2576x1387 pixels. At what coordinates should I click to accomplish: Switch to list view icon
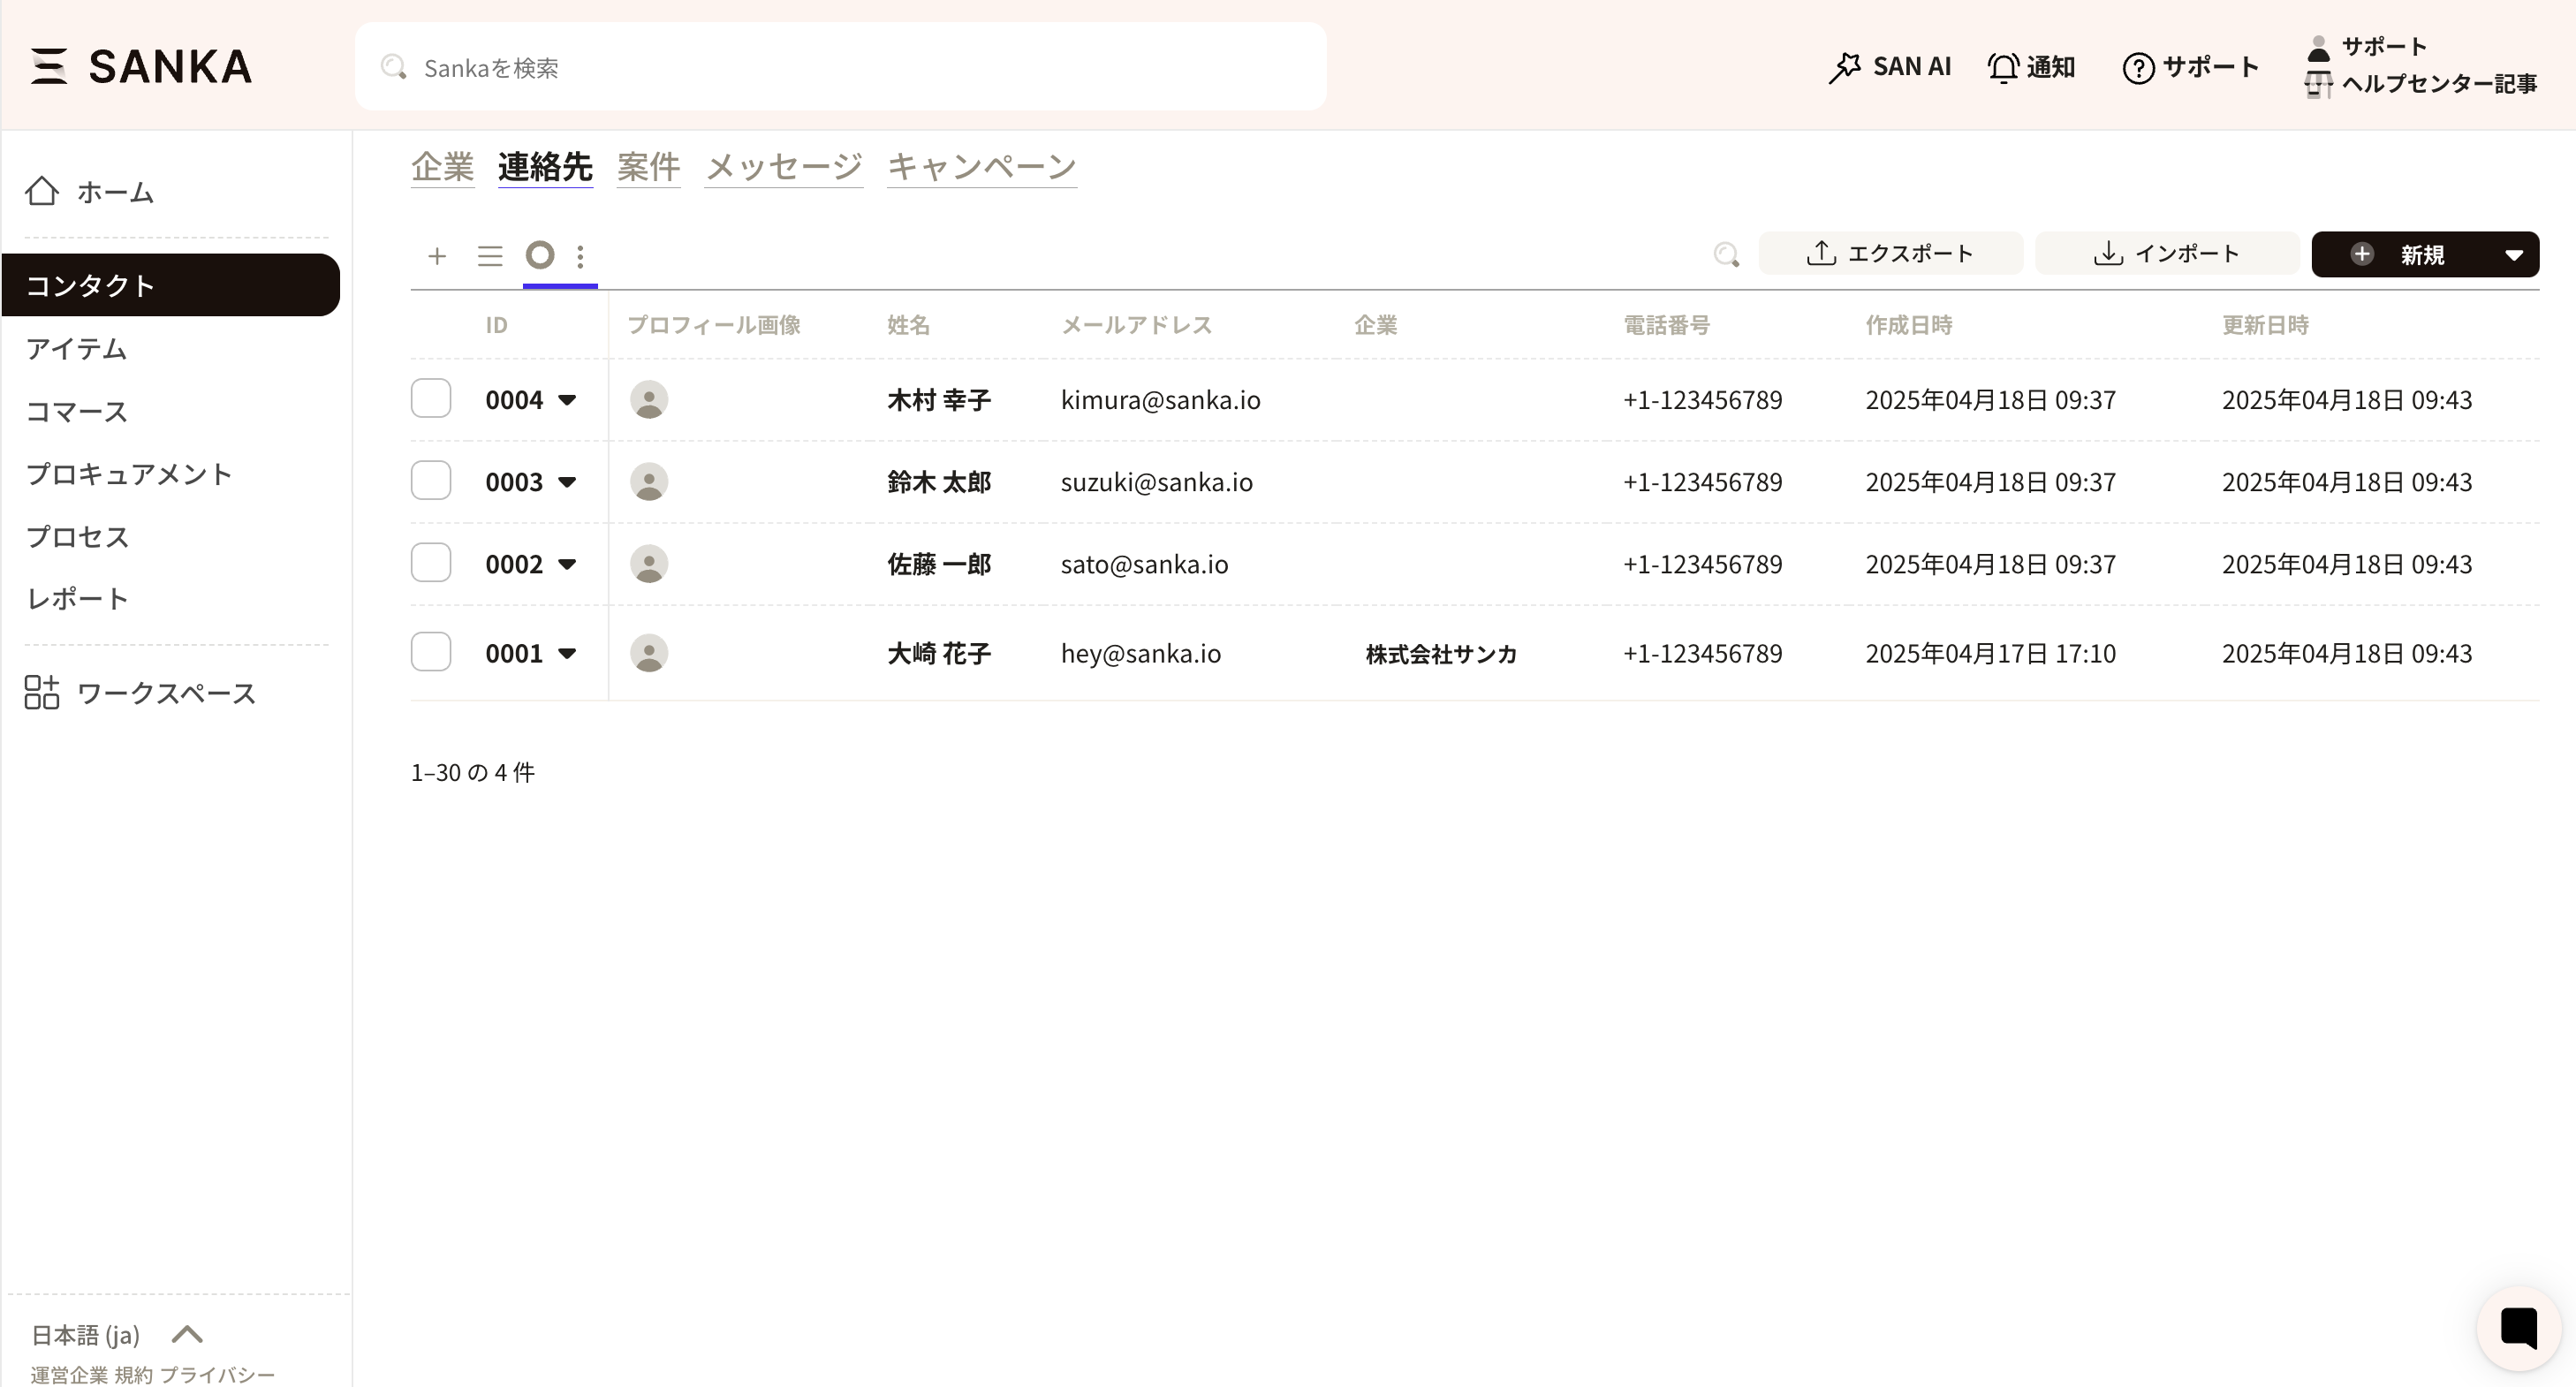(489, 256)
